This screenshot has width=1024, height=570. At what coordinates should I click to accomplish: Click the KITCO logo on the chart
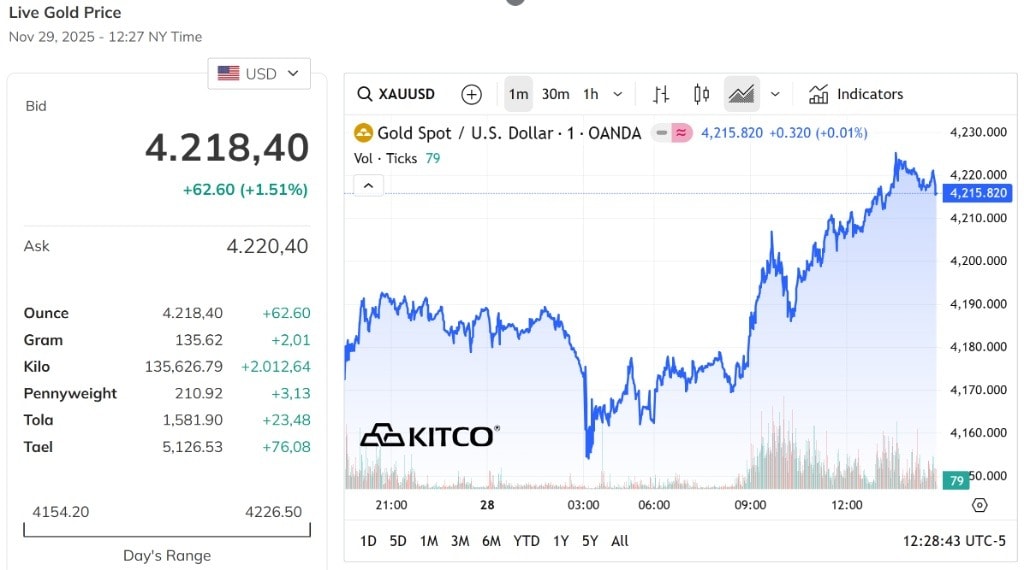[429, 435]
